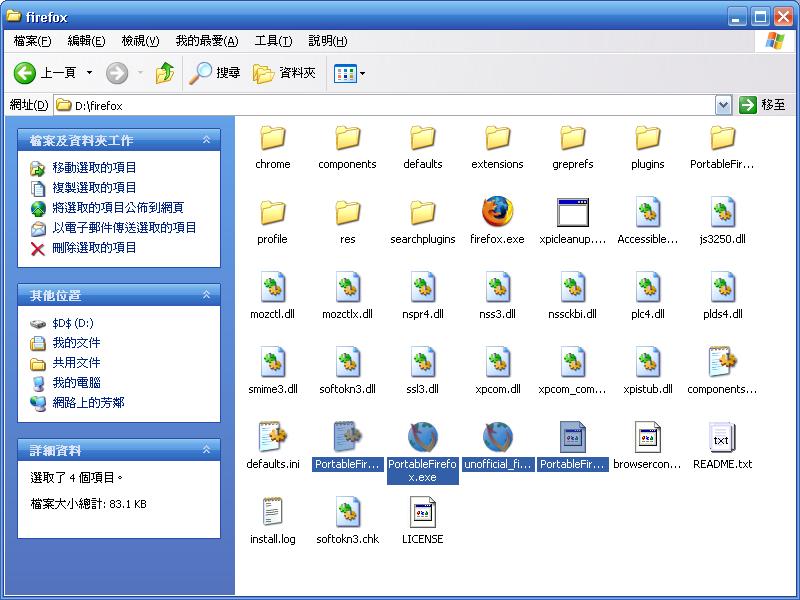Collapse the 其他位置 panel
Viewport: 800px width, 600px height.
(206, 295)
